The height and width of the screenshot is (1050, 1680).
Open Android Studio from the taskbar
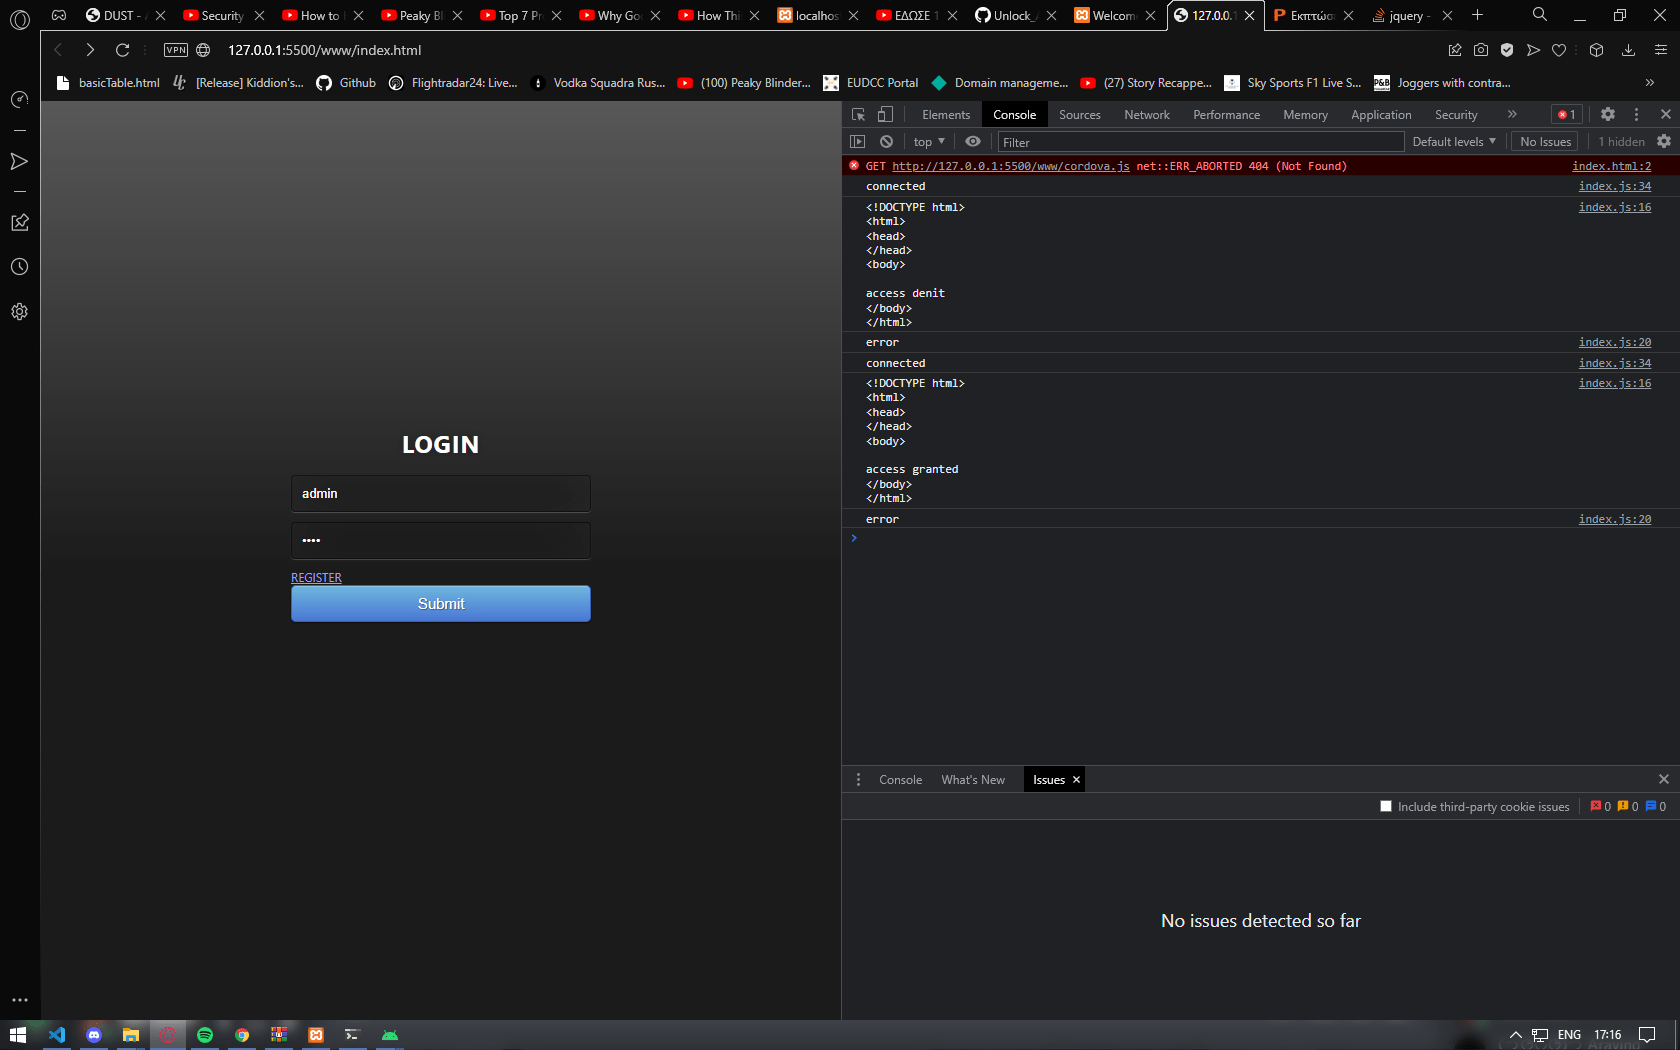(390, 1035)
